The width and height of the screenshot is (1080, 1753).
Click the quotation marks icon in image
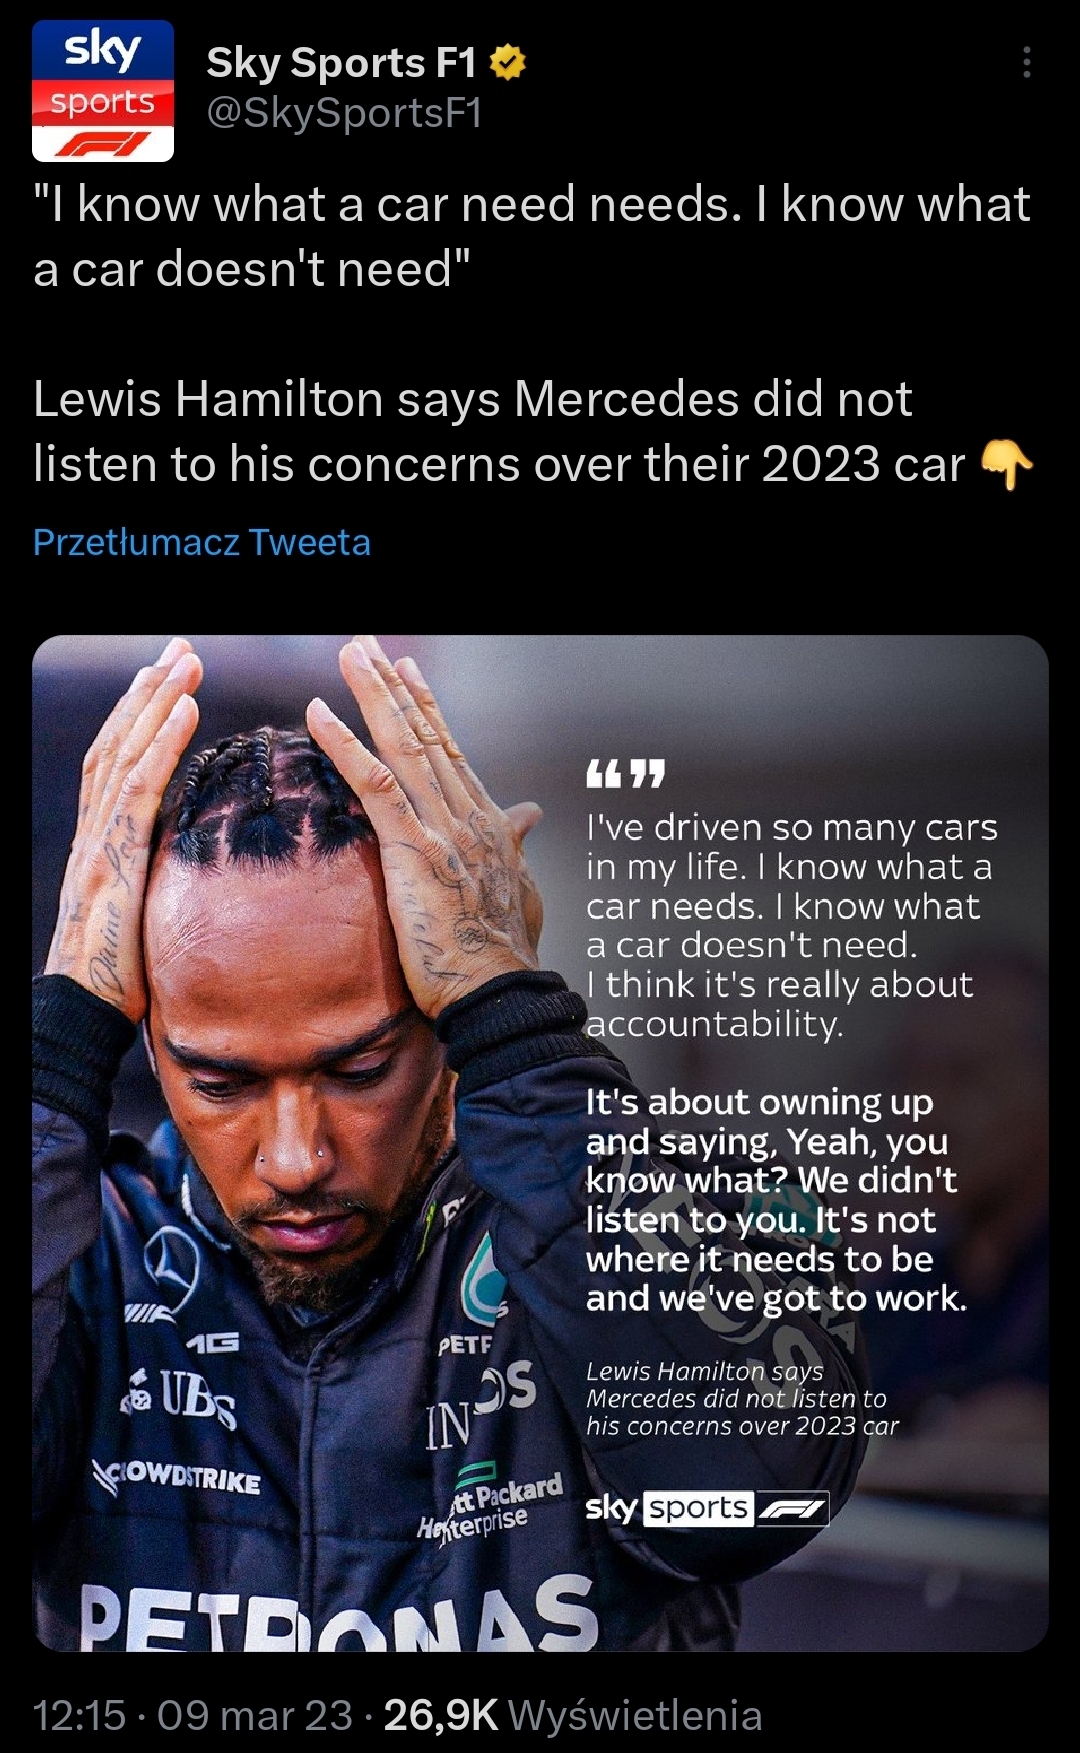point(625,774)
